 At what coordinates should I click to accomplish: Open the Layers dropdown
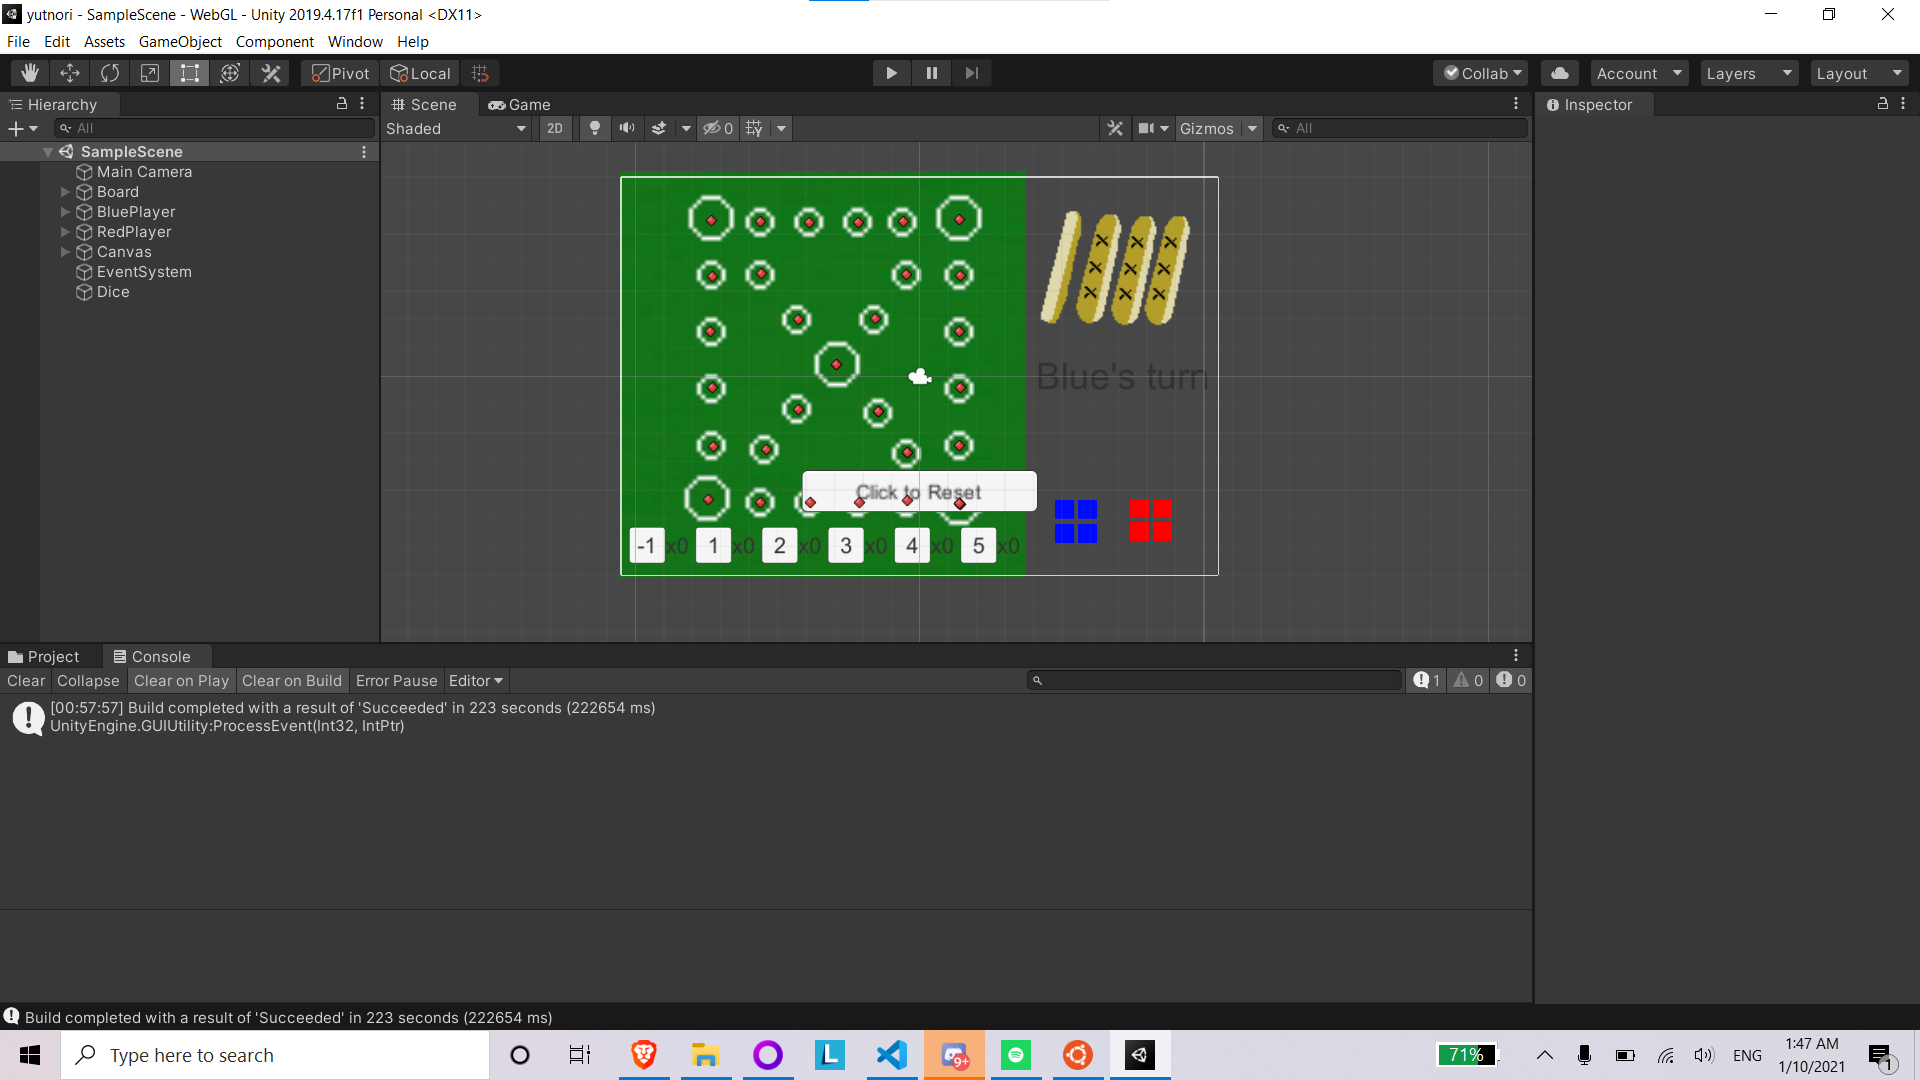tap(1748, 73)
